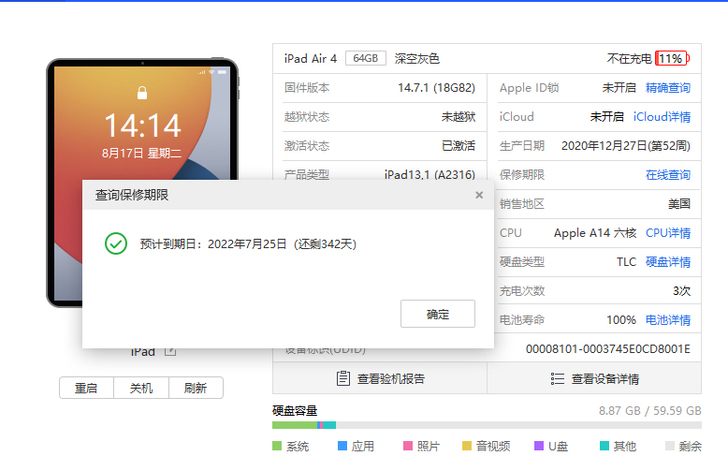
Task: Click 不在充电 charging status
Action: coord(629,59)
